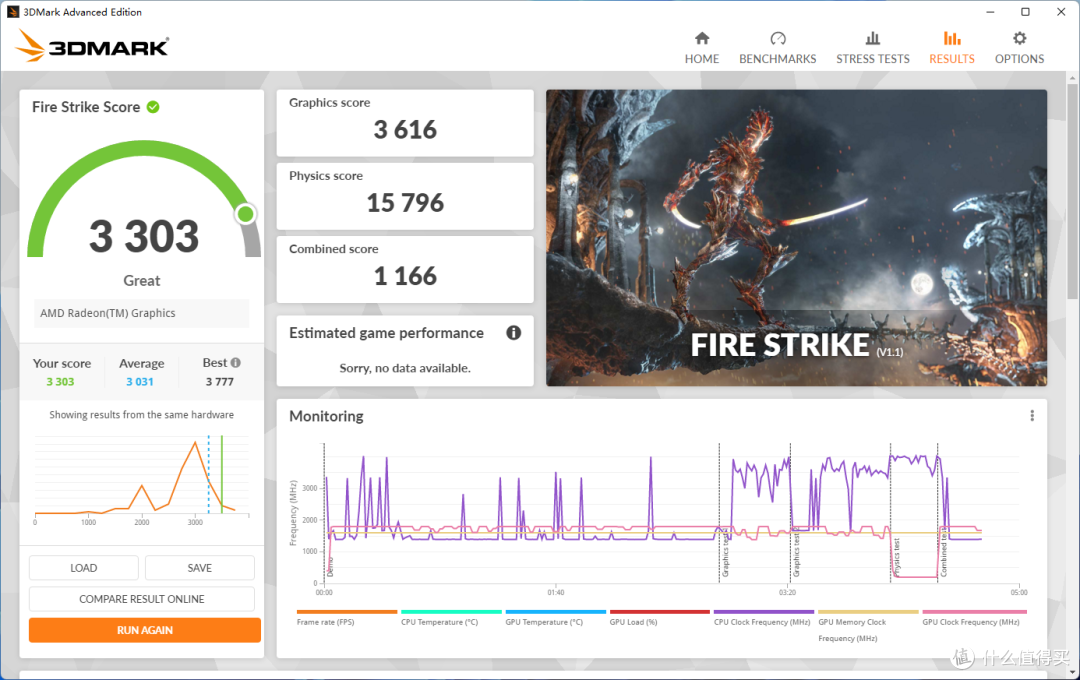Viewport: 1080px width, 680px height.
Task: Toggle the CPU Clock Frequency legend
Action: (764, 617)
